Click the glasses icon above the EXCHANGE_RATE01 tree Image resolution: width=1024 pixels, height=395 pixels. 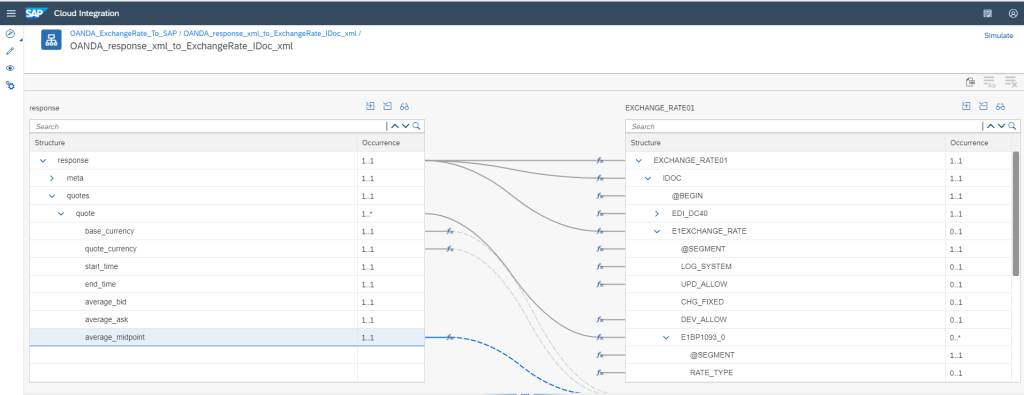1000,106
